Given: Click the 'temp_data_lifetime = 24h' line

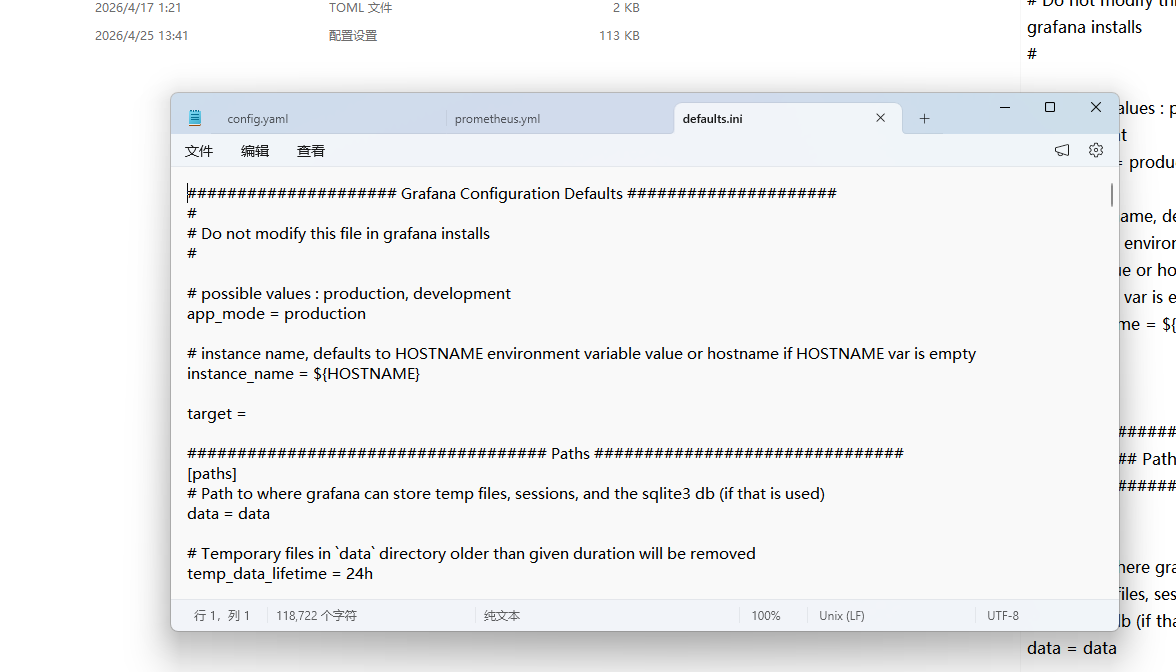Looking at the screenshot, I should tap(280, 574).
